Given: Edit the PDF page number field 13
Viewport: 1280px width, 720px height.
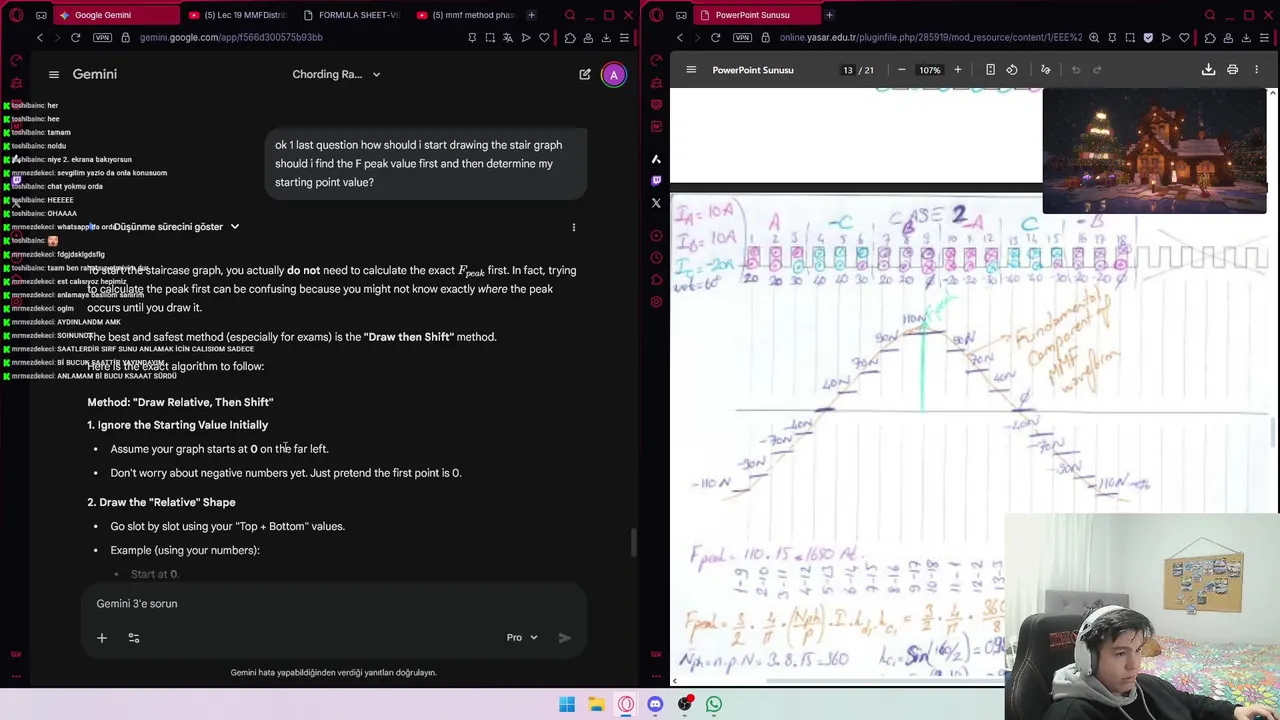Looking at the screenshot, I should pos(848,70).
